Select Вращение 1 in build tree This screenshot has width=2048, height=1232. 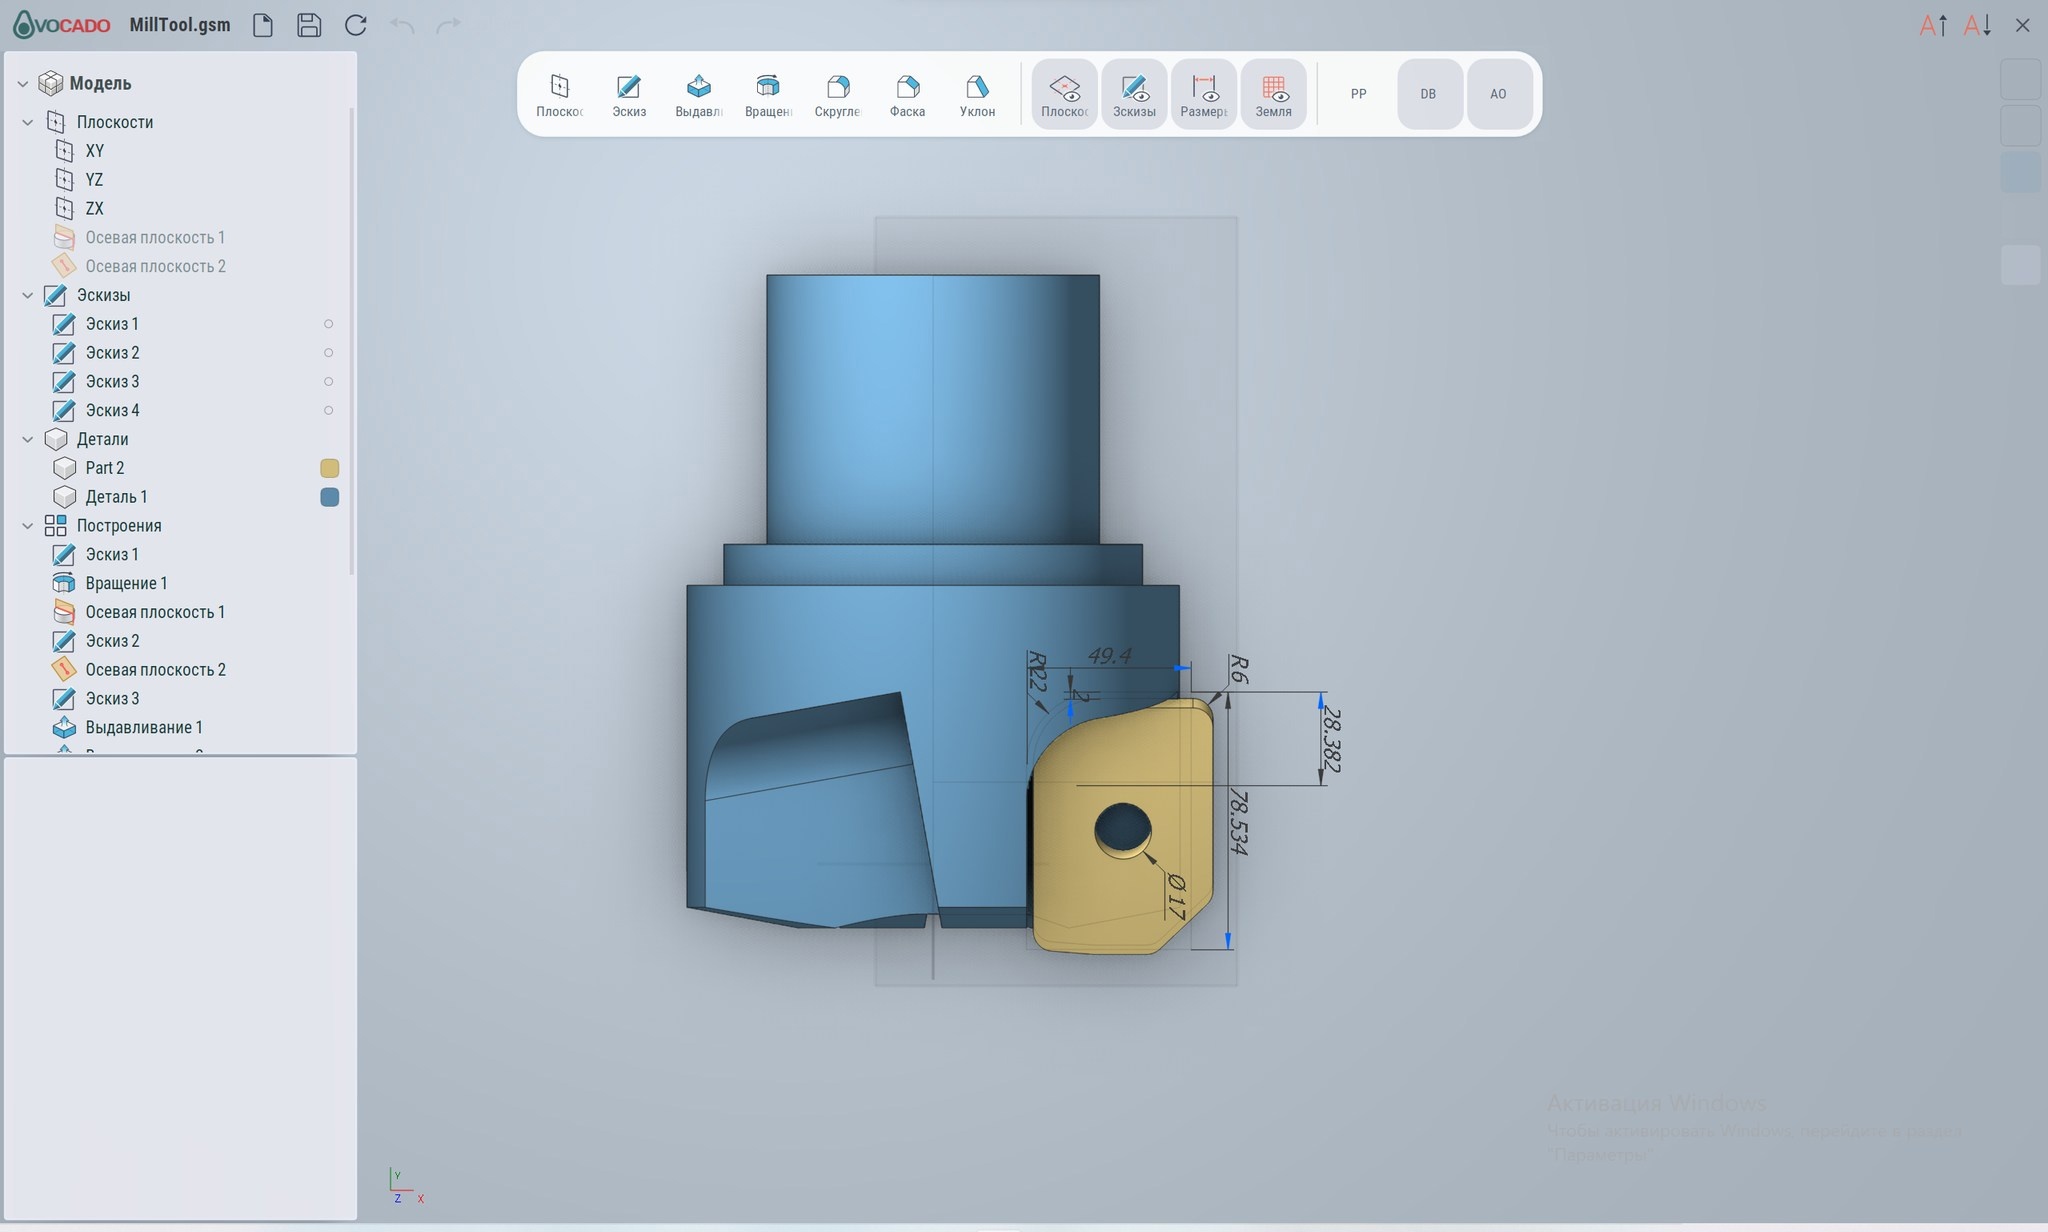126,583
